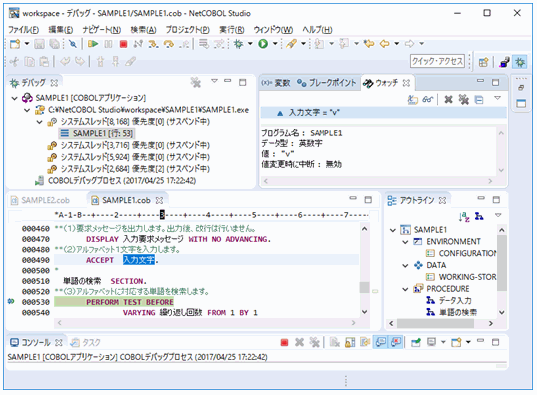Switch to the Debug perspective icon
This screenshot has width=537, height=395.
pos(520,62)
